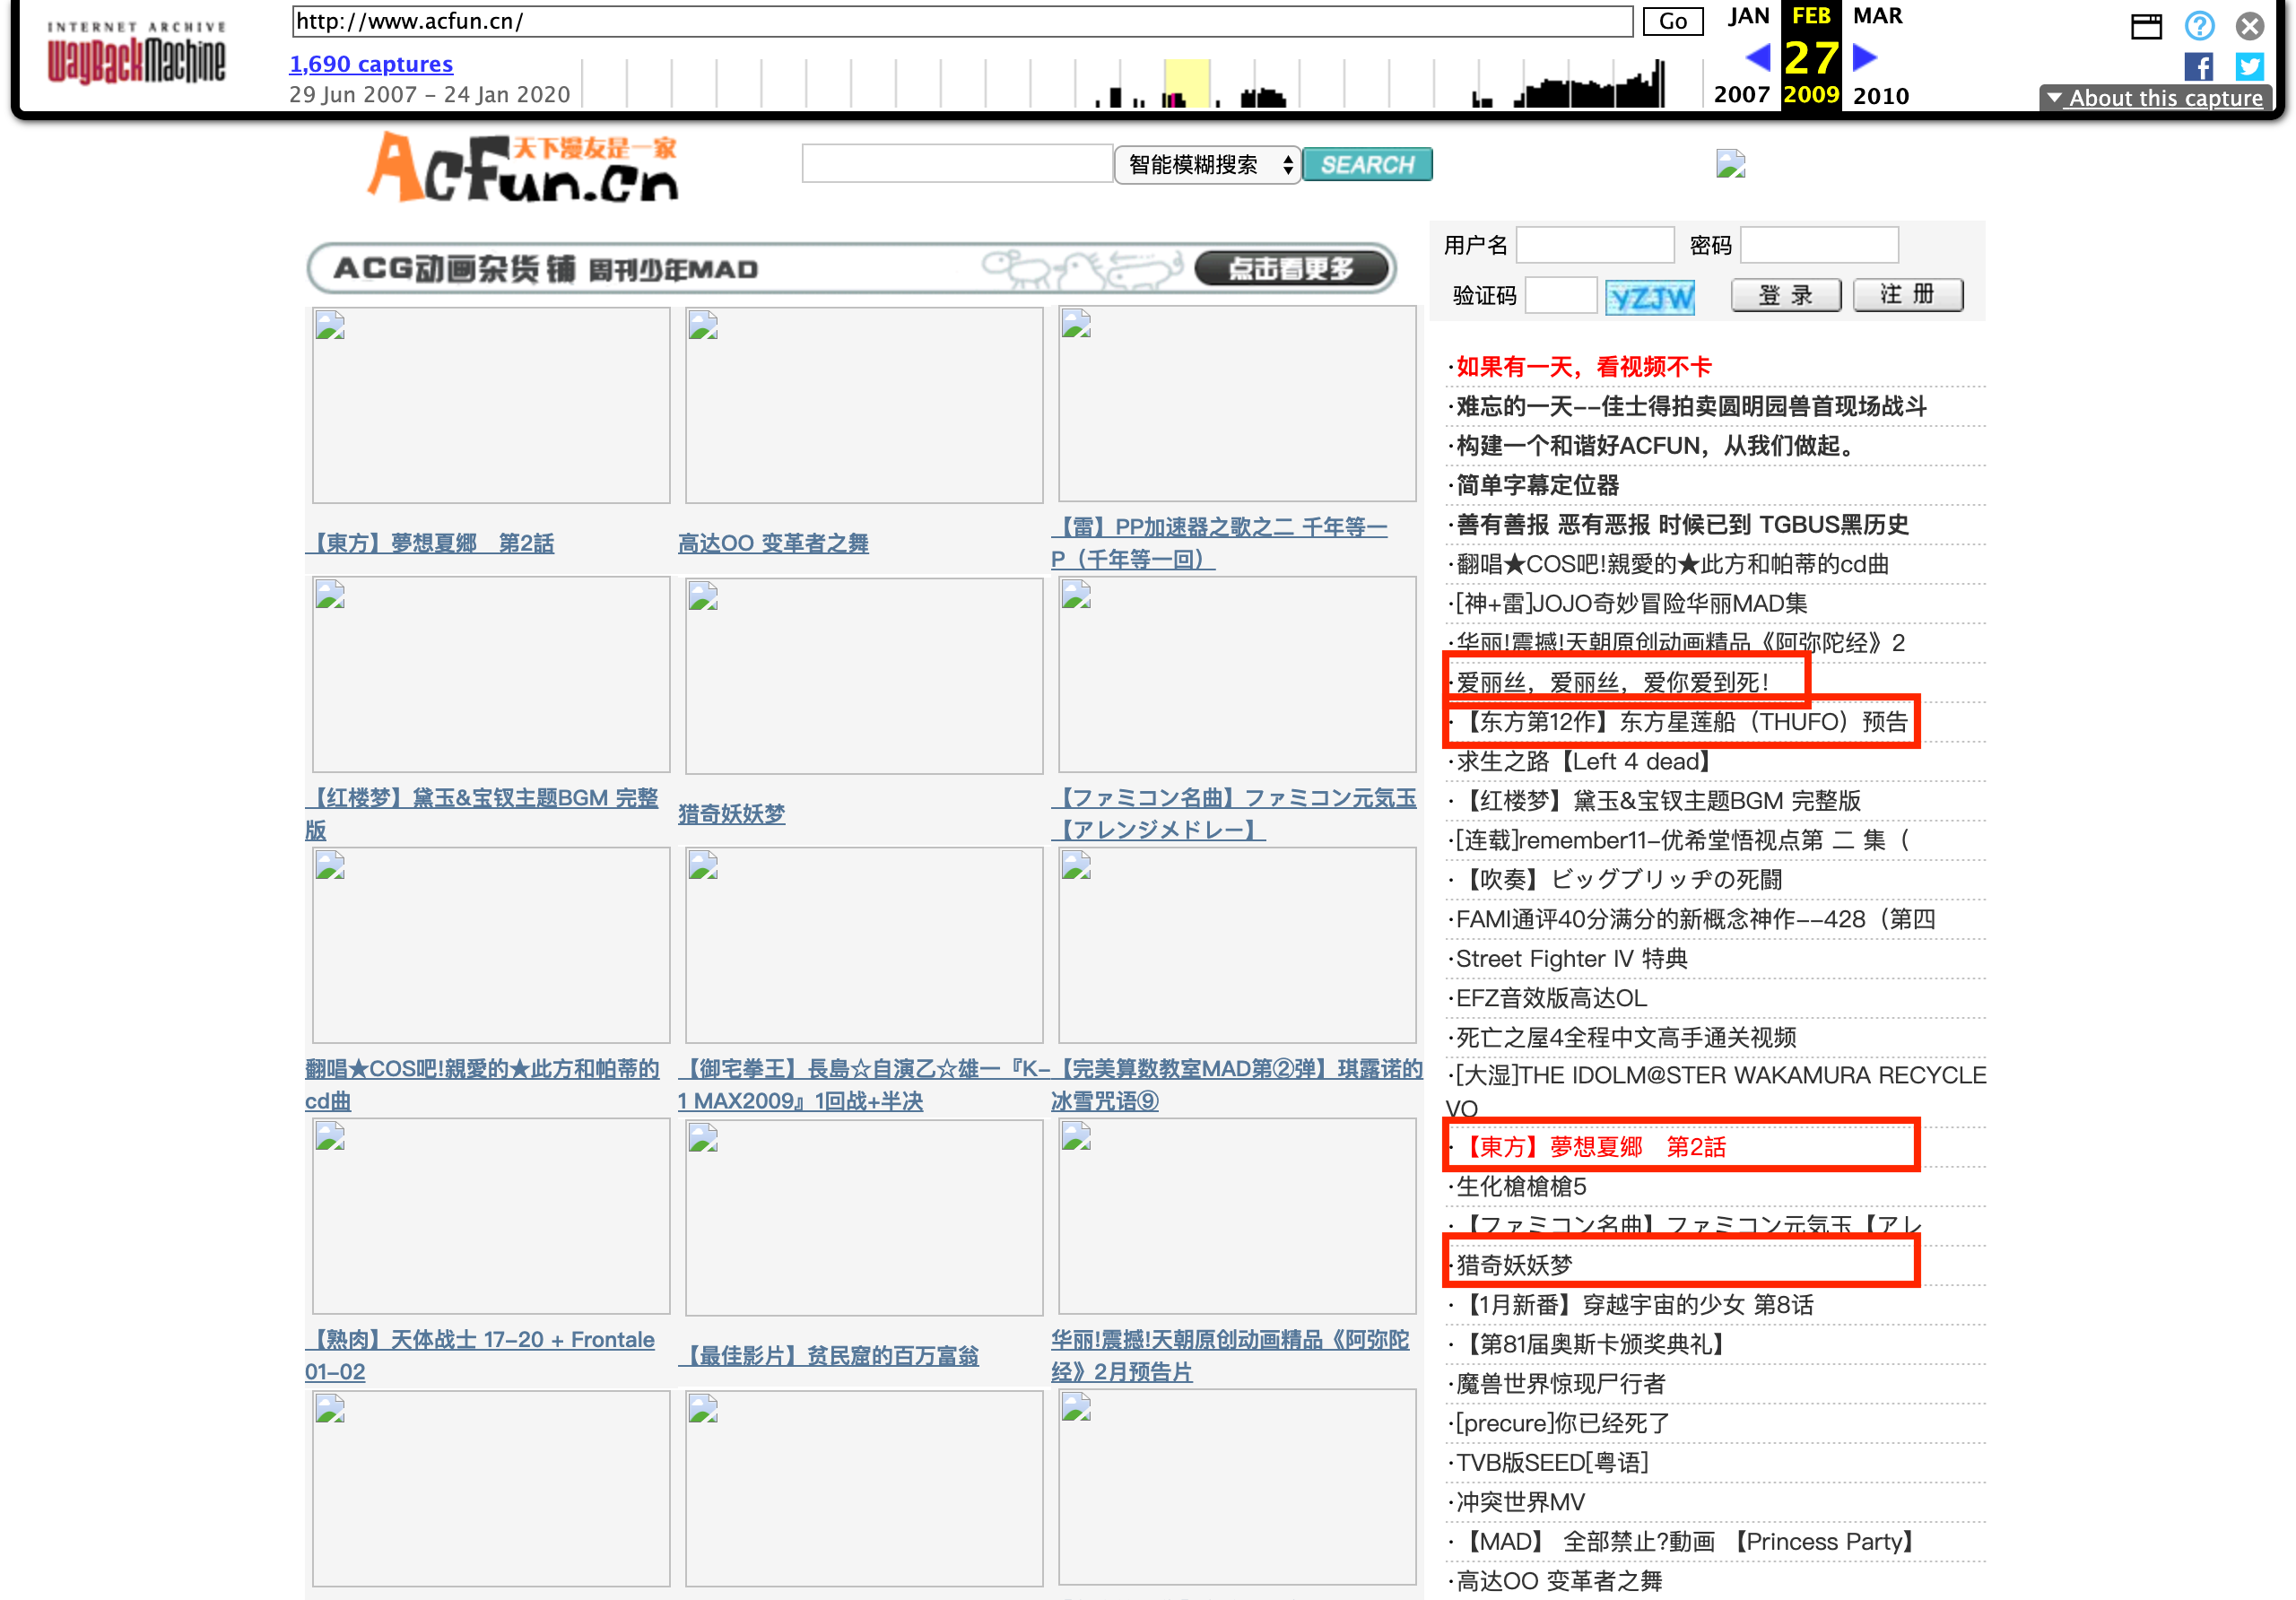Click the 密码 password field
This screenshot has height=1600, width=2296.
pyautogui.click(x=1819, y=245)
